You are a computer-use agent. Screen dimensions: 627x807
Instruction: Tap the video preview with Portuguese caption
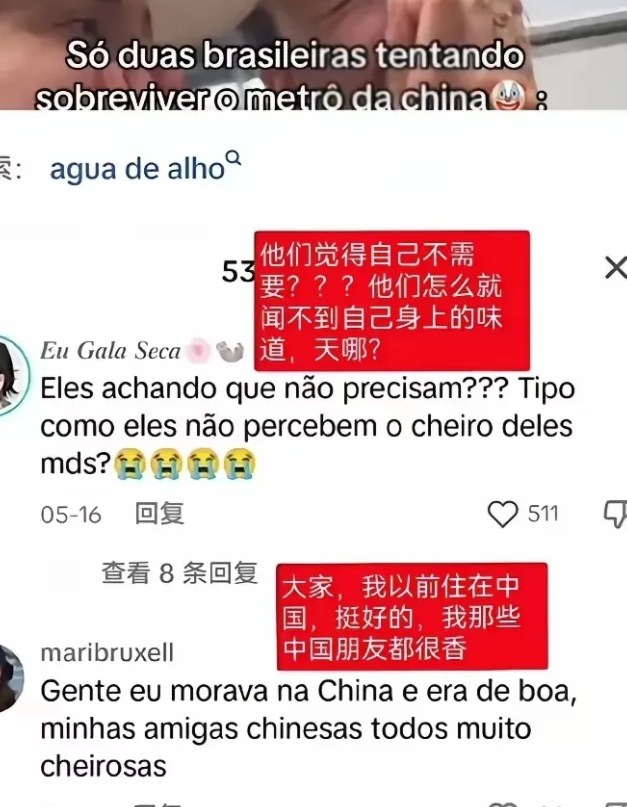(314, 55)
